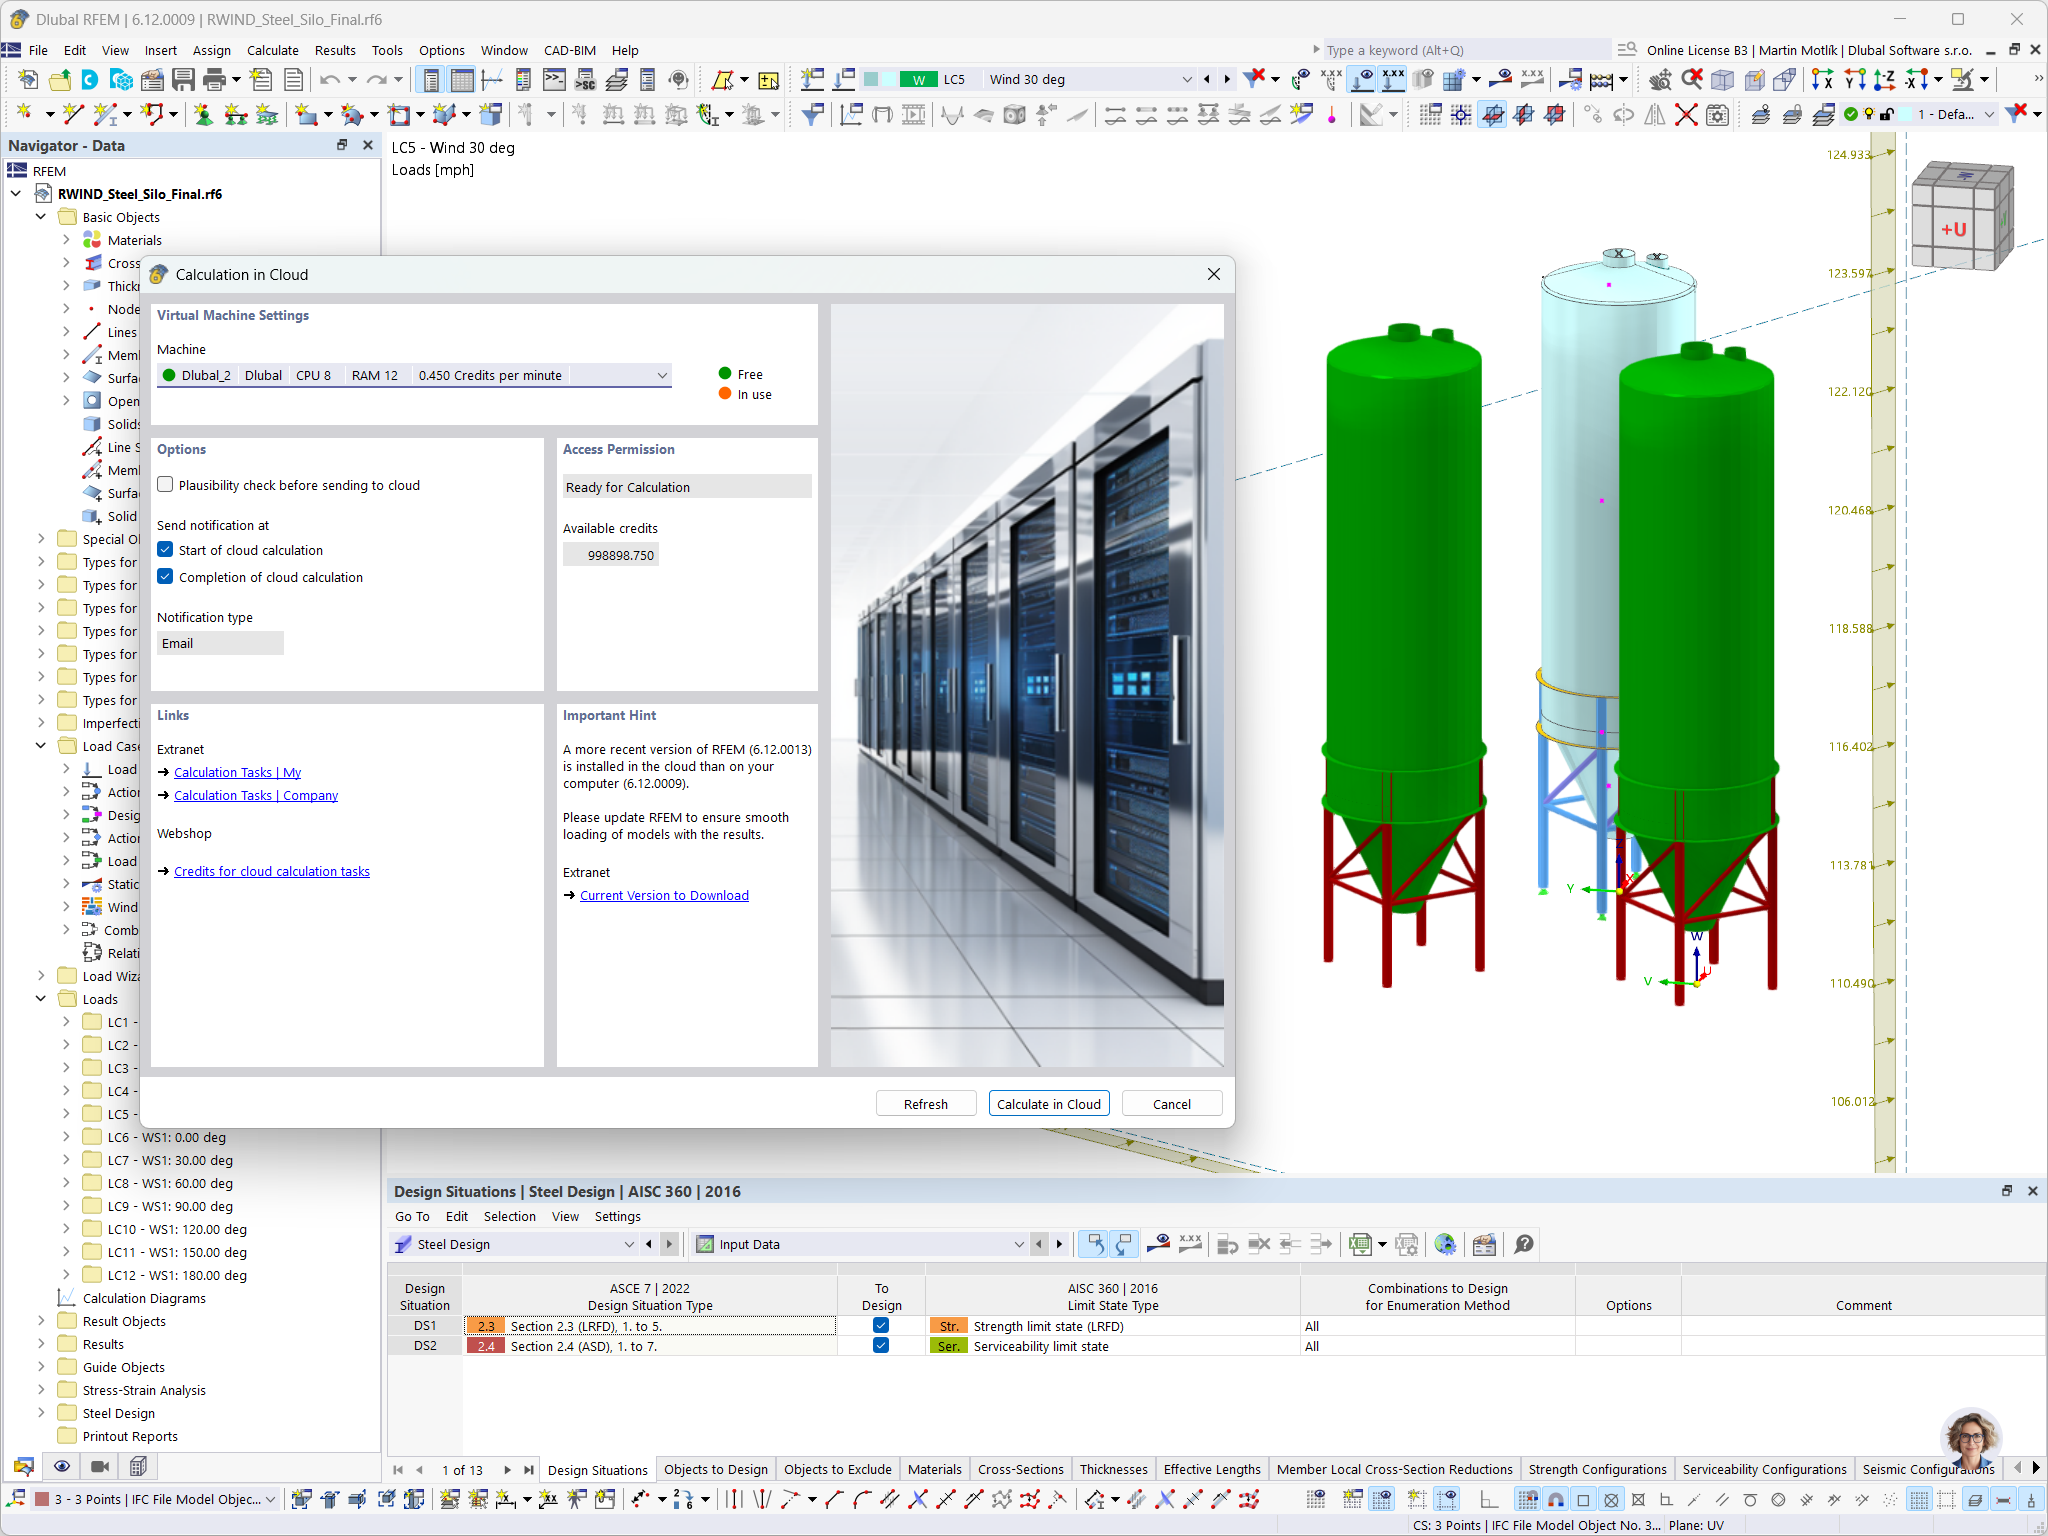Image resolution: width=2048 pixels, height=1536 pixels.
Task: Expand the Wind 30 deg load case dropdown
Action: pos(1187,79)
